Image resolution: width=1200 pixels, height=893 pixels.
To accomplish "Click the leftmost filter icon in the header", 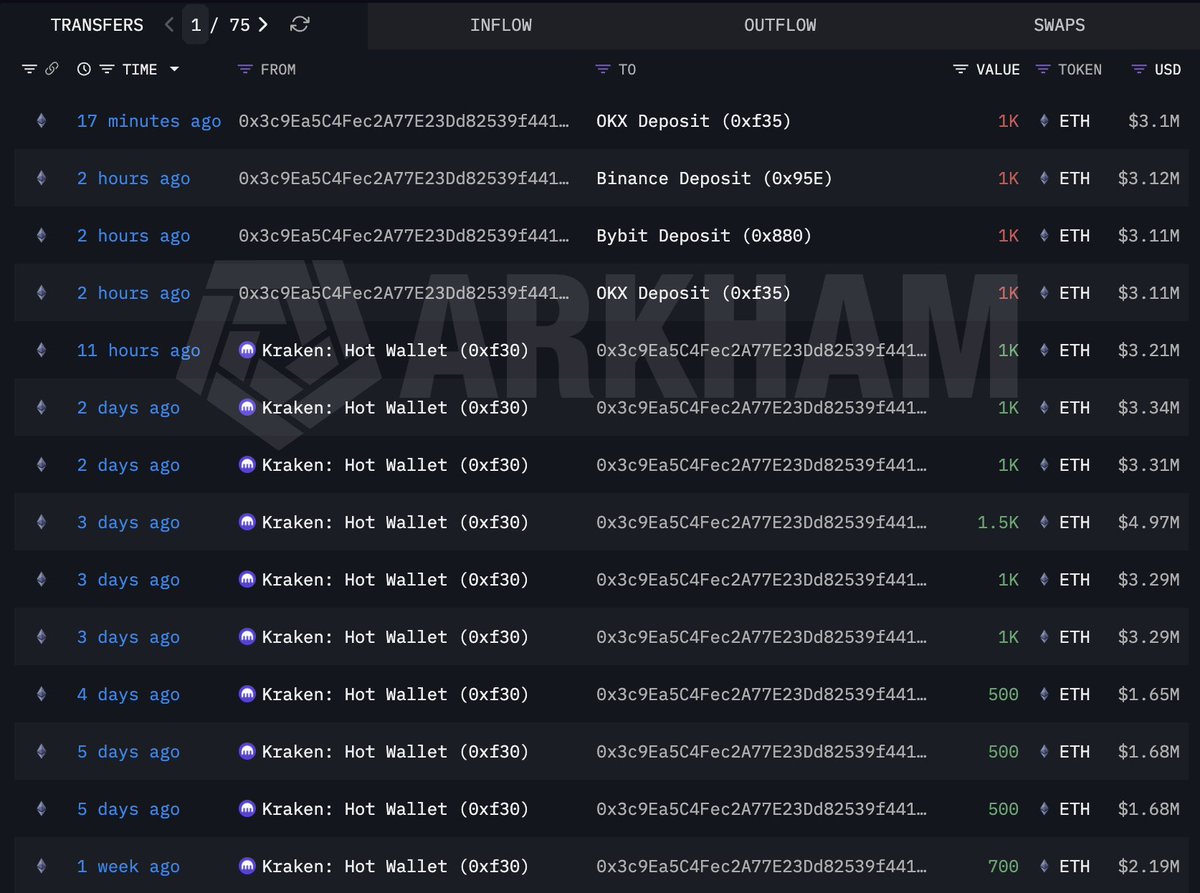I will 28,69.
